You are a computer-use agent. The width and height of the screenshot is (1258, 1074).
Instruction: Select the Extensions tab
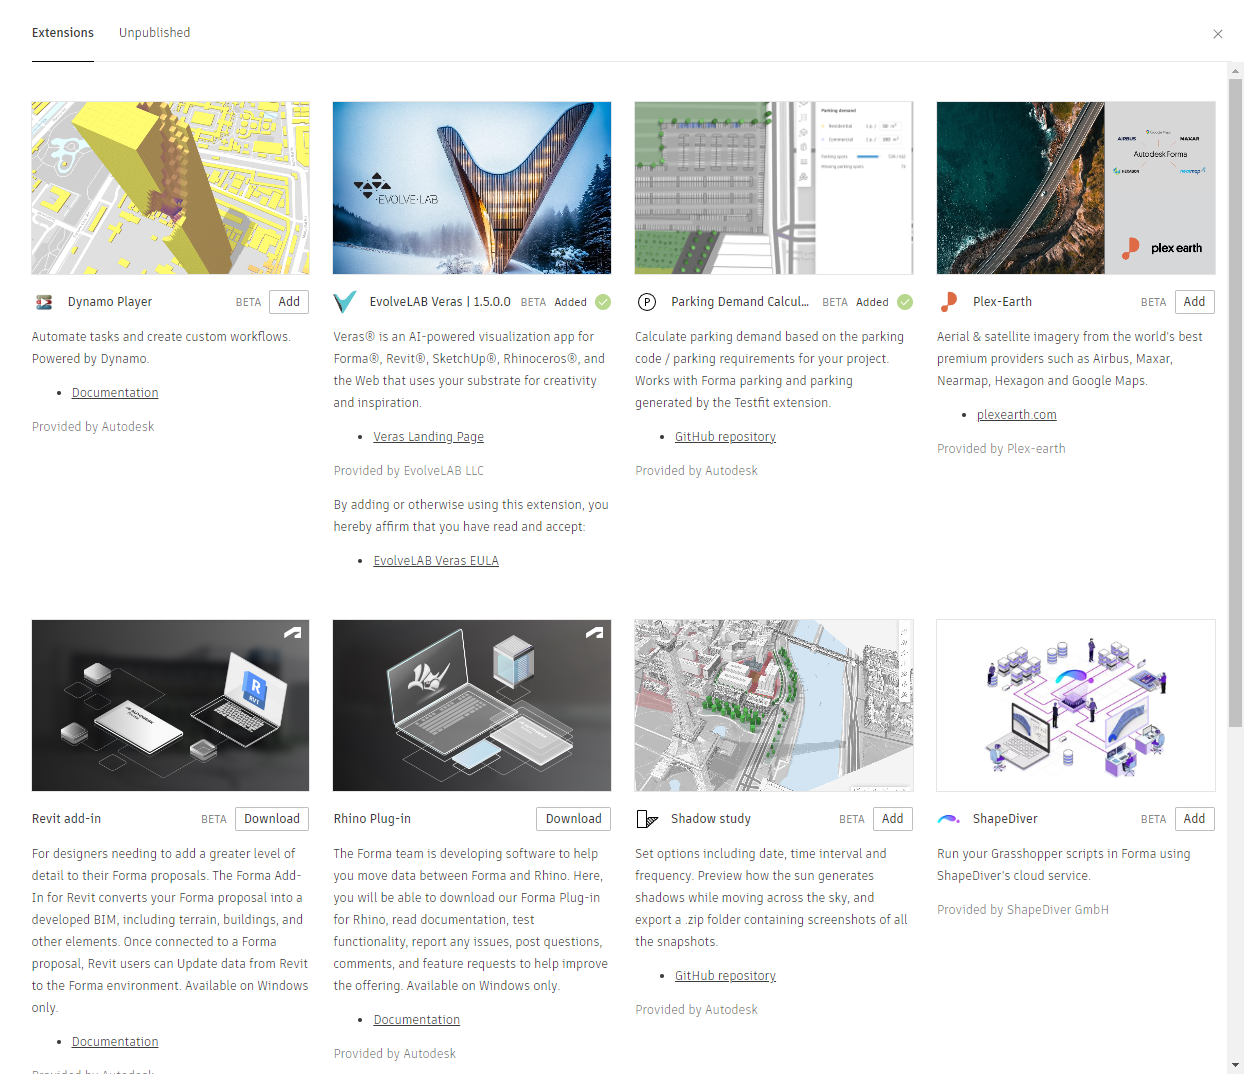click(x=63, y=33)
